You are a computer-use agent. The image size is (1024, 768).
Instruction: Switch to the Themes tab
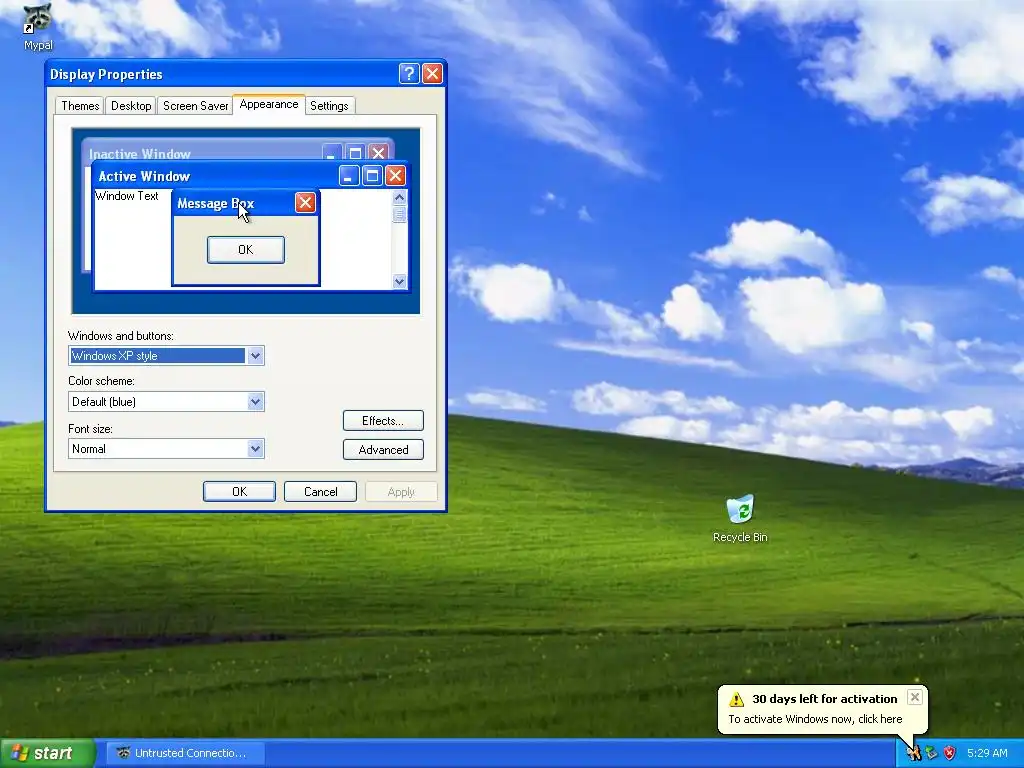coord(80,106)
